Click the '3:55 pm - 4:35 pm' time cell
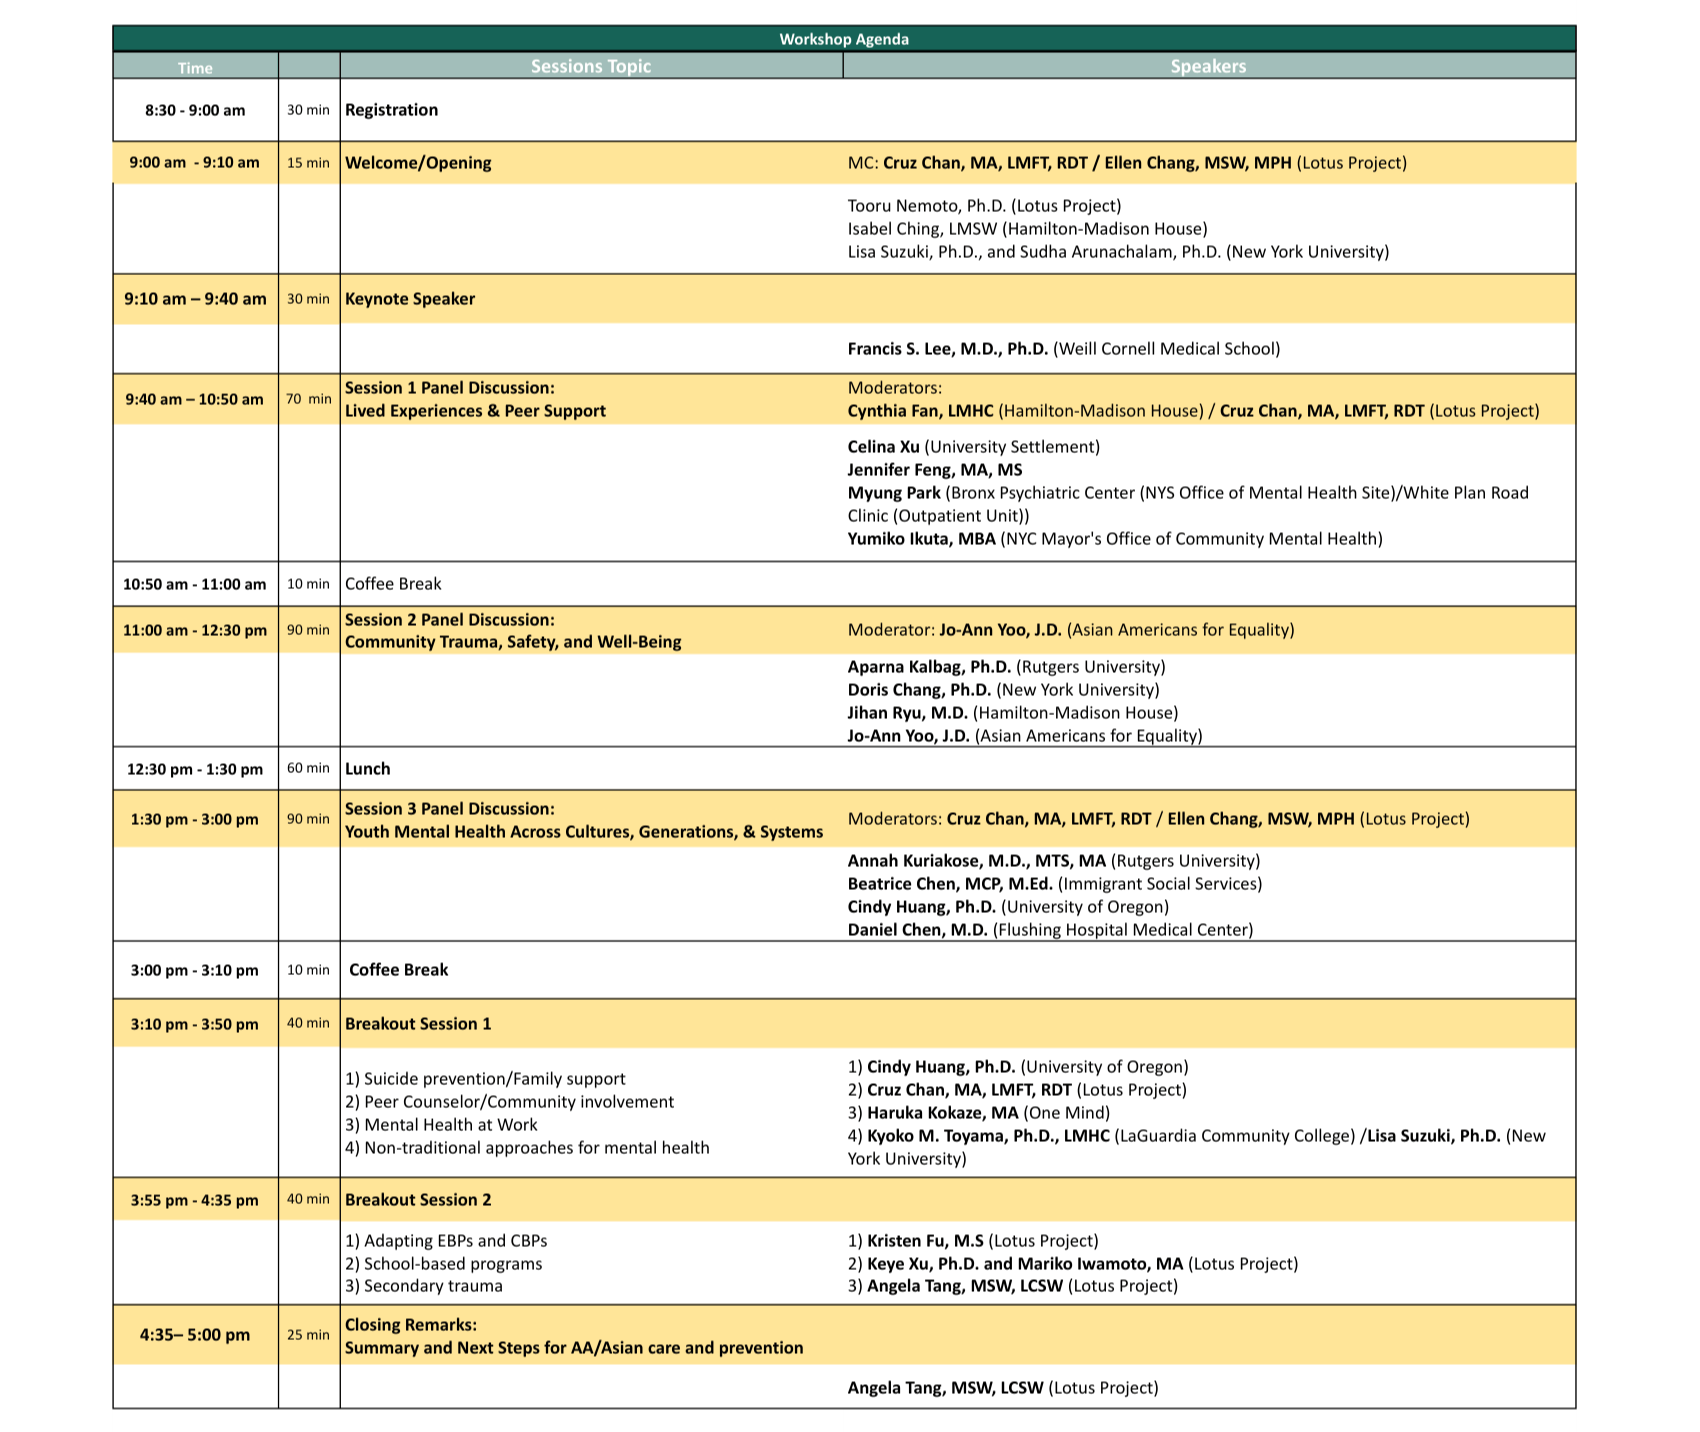This screenshot has height=1432, width=1700. [x=195, y=1200]
